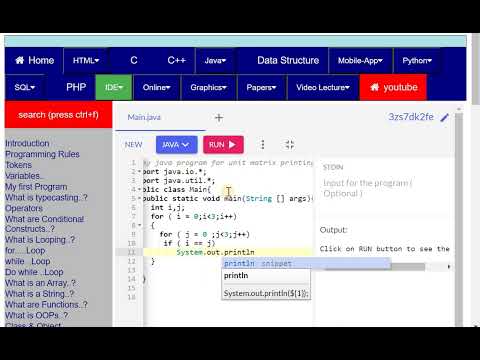
Task: Collapse code fold arrow on line 8
Action: [139, 226]
